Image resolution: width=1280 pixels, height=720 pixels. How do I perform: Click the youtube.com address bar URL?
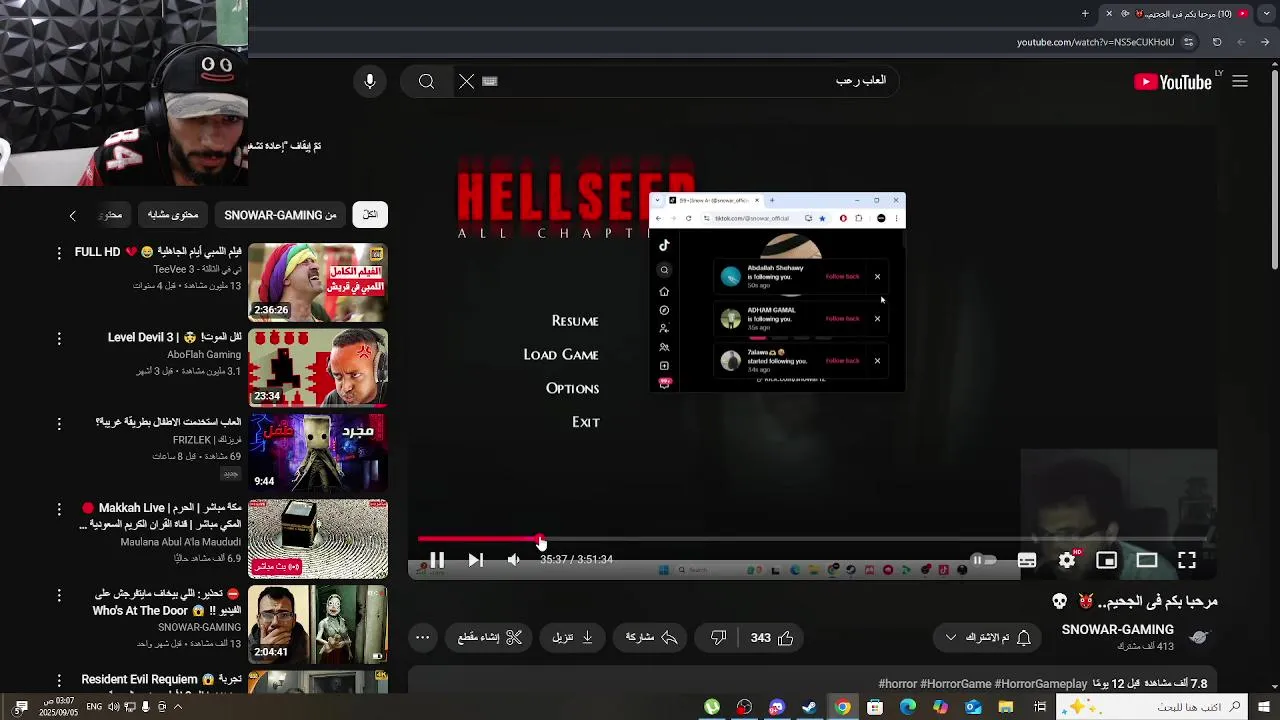coord(1096,42)
